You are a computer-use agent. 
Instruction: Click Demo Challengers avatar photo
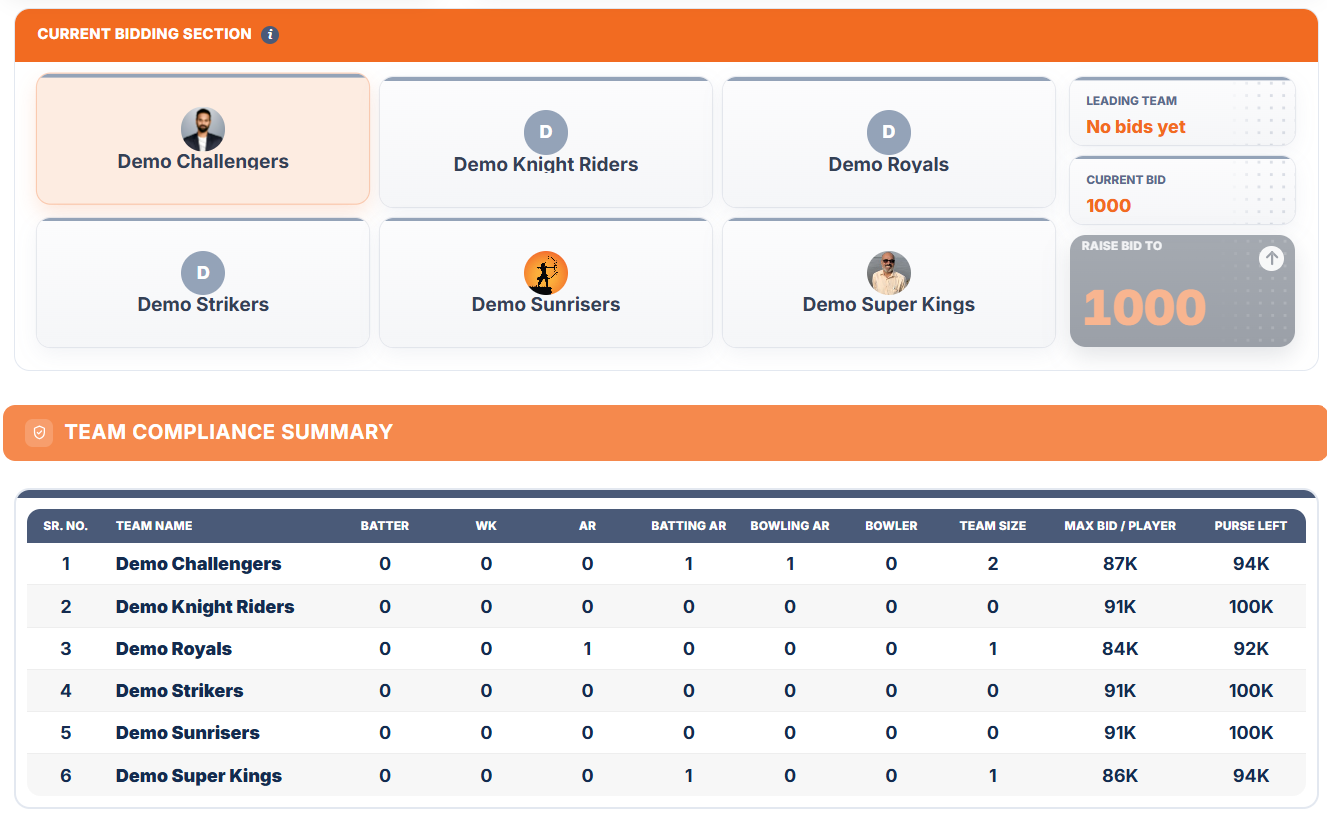(203, 130)
